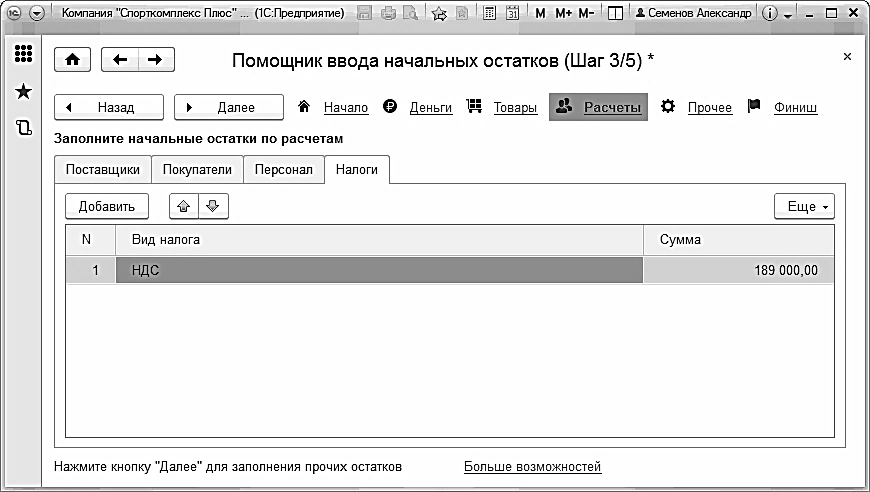Screen dimensions: 870x492
Task: Click the house icon beside Начало
Action: [x=304, y=106]
